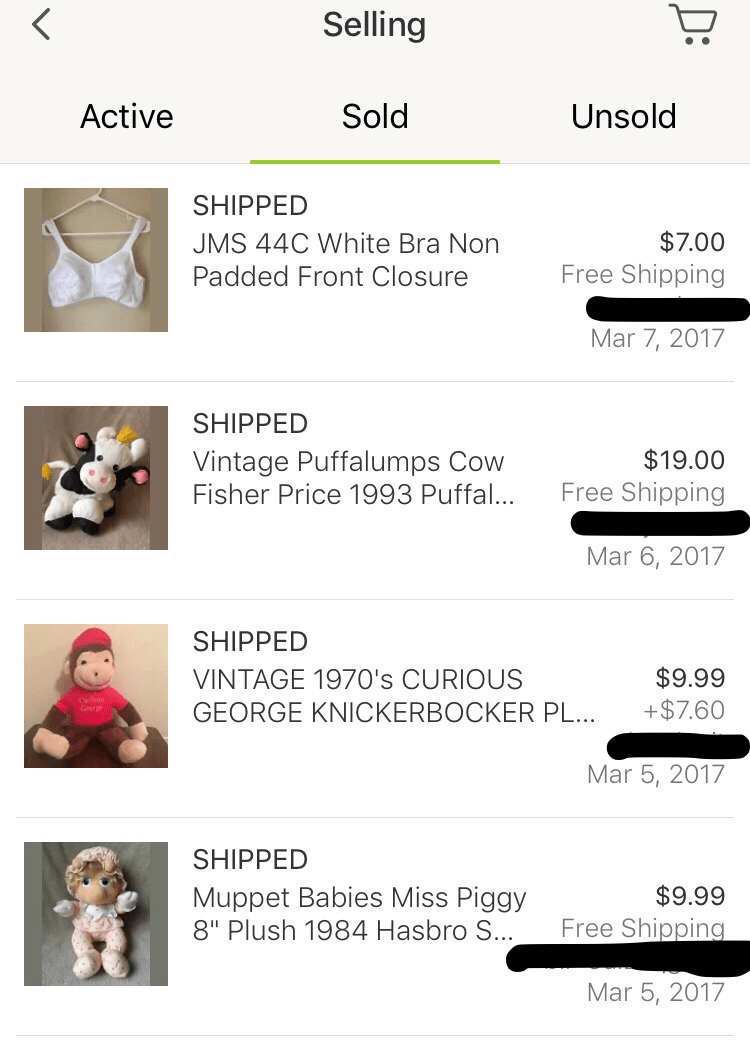Viewport: 750px width, 1042px height.
Task: Select the Sold tab
Action: tap(375, 117)
